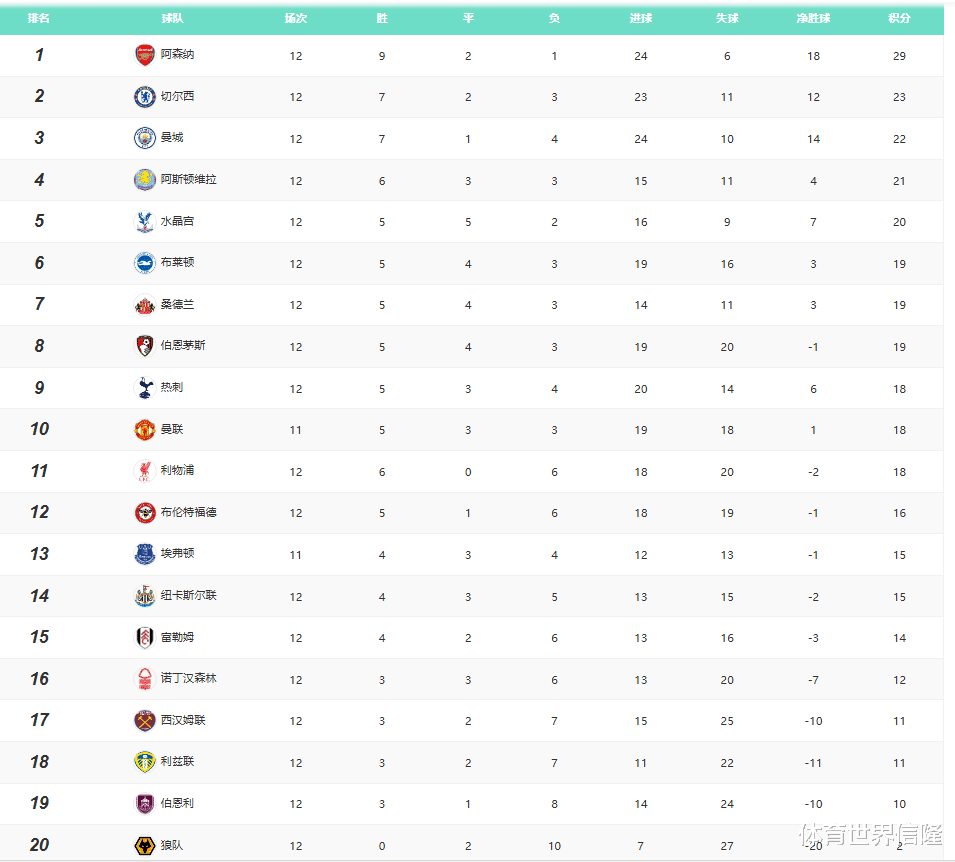Click the Crystal Palace crest icon

coord(145,222)
